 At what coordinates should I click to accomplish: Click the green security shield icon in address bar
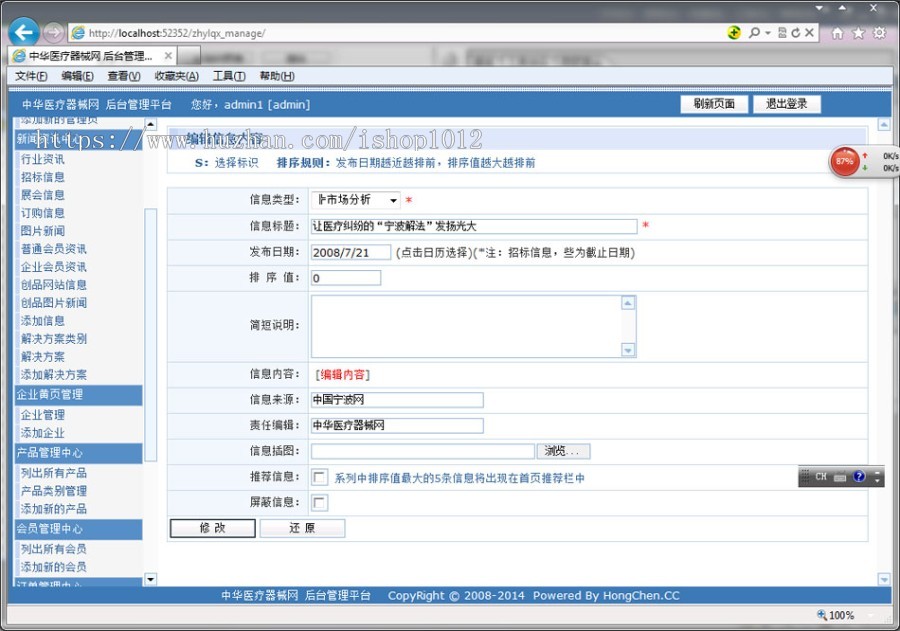pos(734,33)
